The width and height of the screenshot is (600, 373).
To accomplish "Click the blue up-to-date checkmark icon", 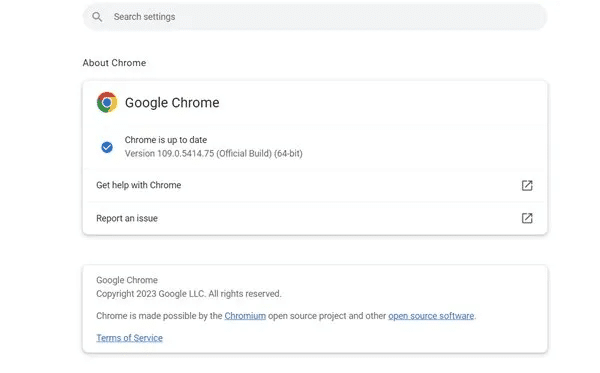I will tap(107, 147).
